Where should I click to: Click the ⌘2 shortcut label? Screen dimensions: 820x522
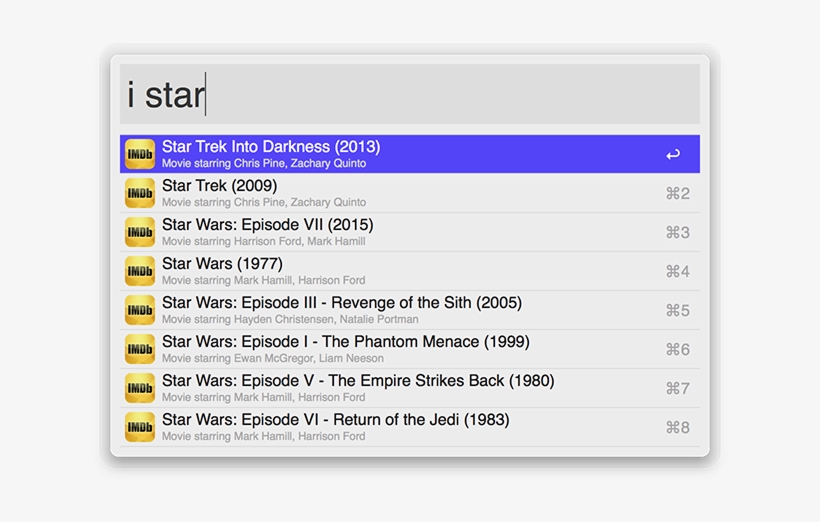[x=677, y=193]
